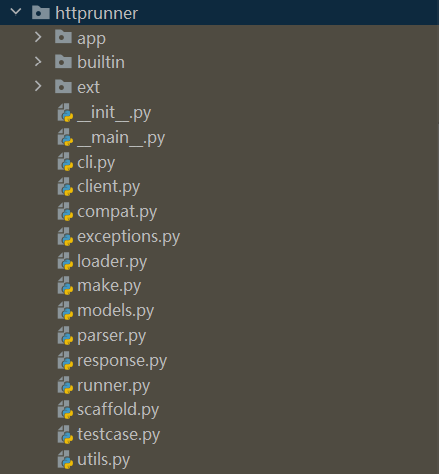Click the Python icon beside utils.py
Image resolution: width=439 pixels, height=474 pixels.
pos(65,459)
